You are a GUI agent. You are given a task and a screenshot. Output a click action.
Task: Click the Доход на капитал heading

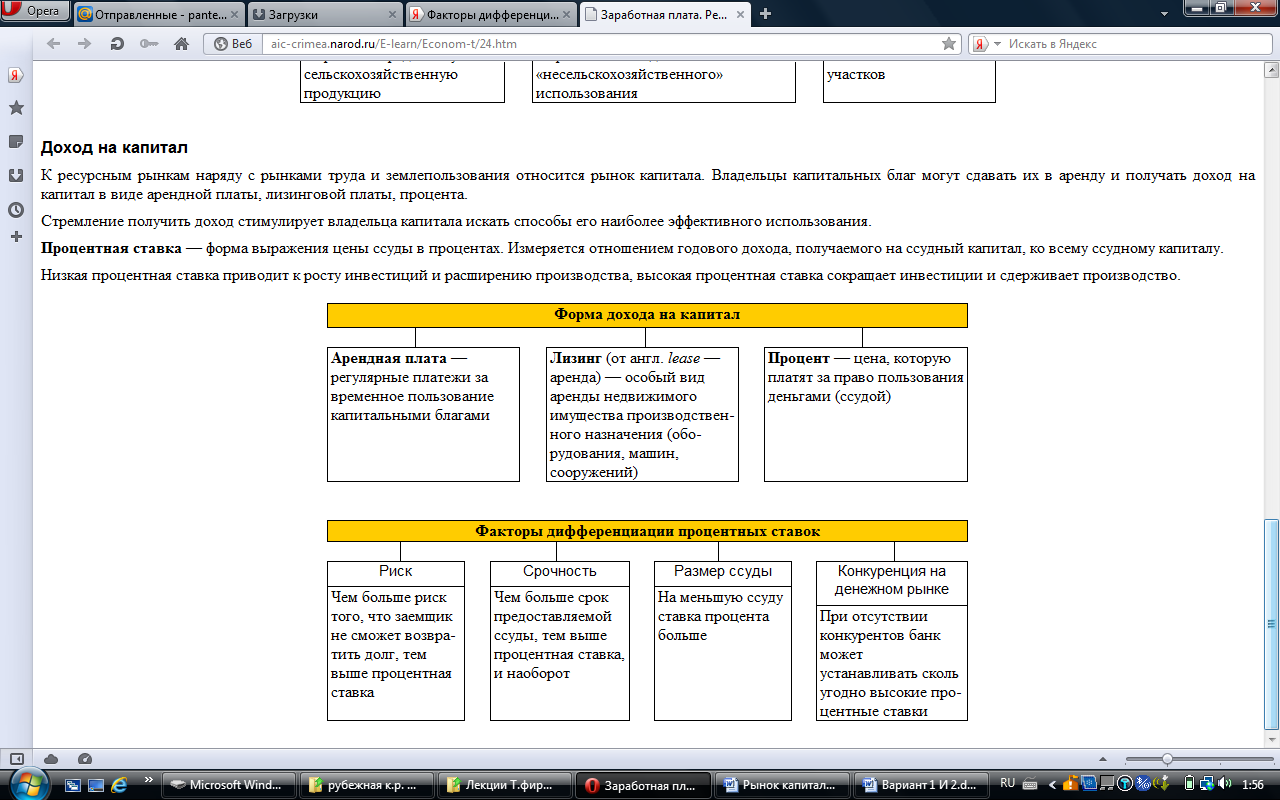114,148
